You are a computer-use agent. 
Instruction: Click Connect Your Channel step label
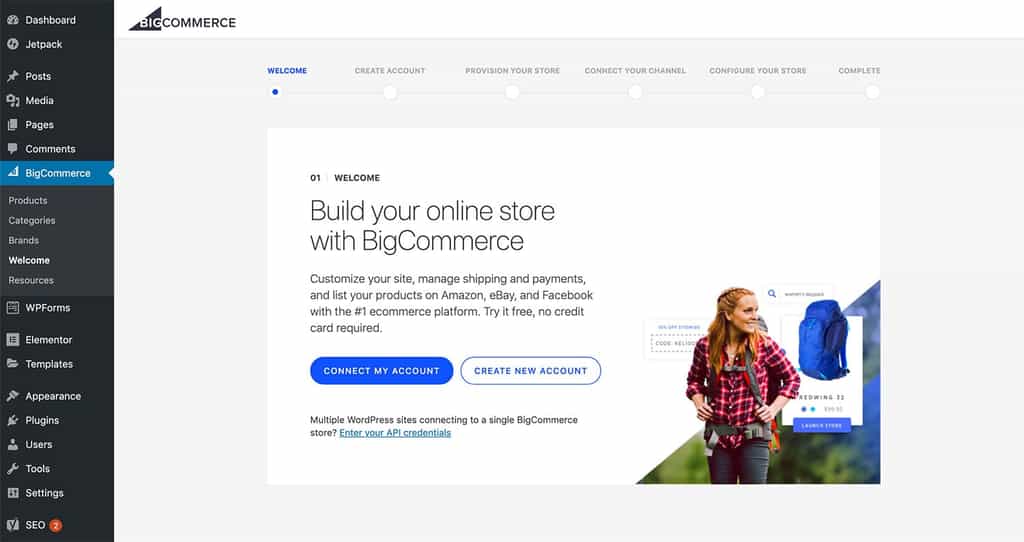click(635, 71)
